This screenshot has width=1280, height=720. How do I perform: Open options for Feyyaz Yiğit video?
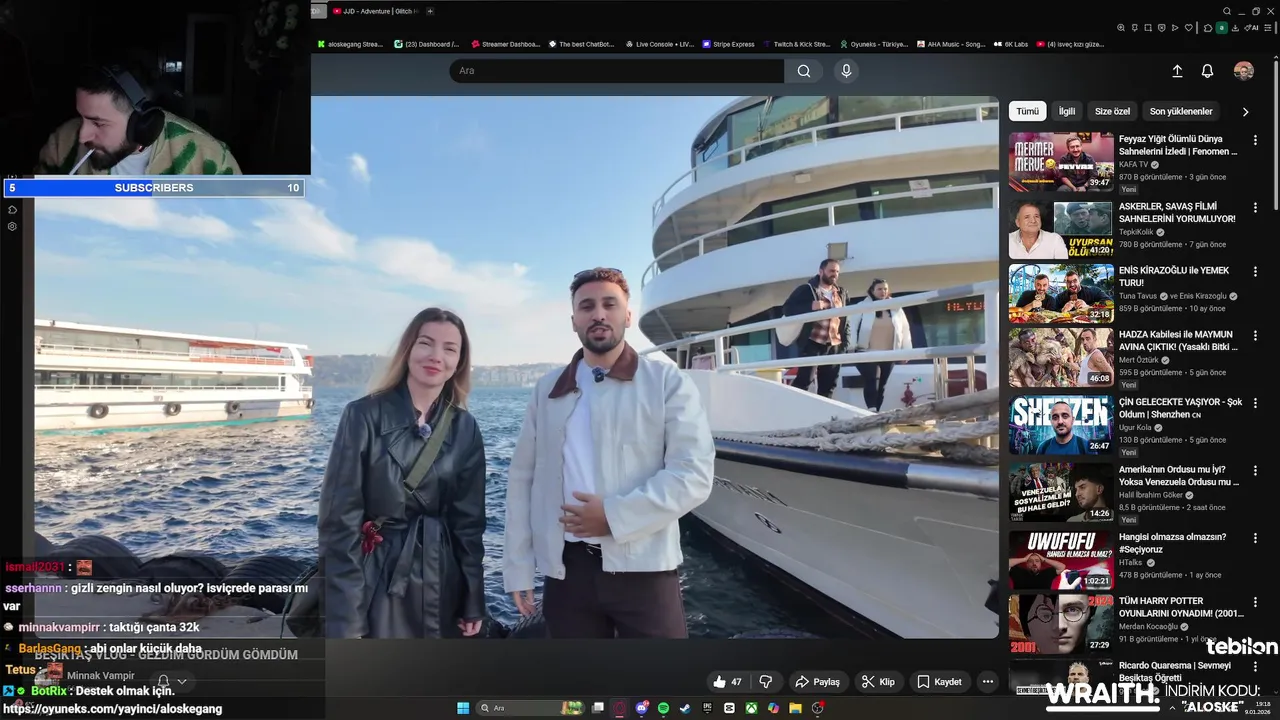1255,140
